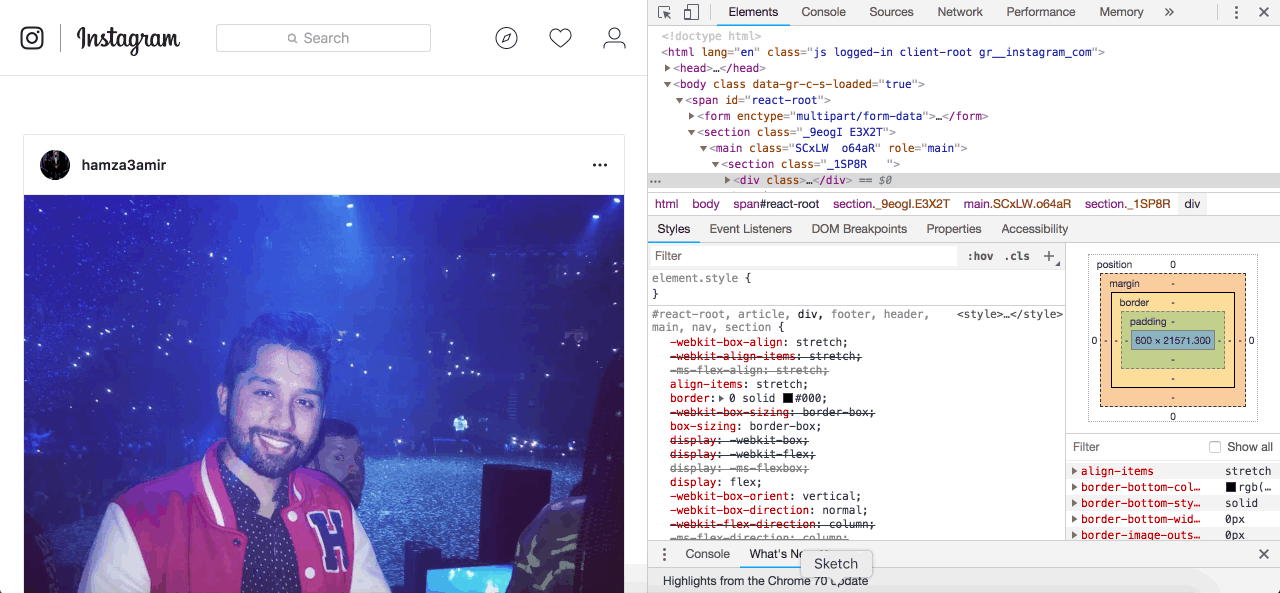Viewport: 1280px width, 593px height.
Task: Expand the align-items computed property
Action: [1075, 471]
